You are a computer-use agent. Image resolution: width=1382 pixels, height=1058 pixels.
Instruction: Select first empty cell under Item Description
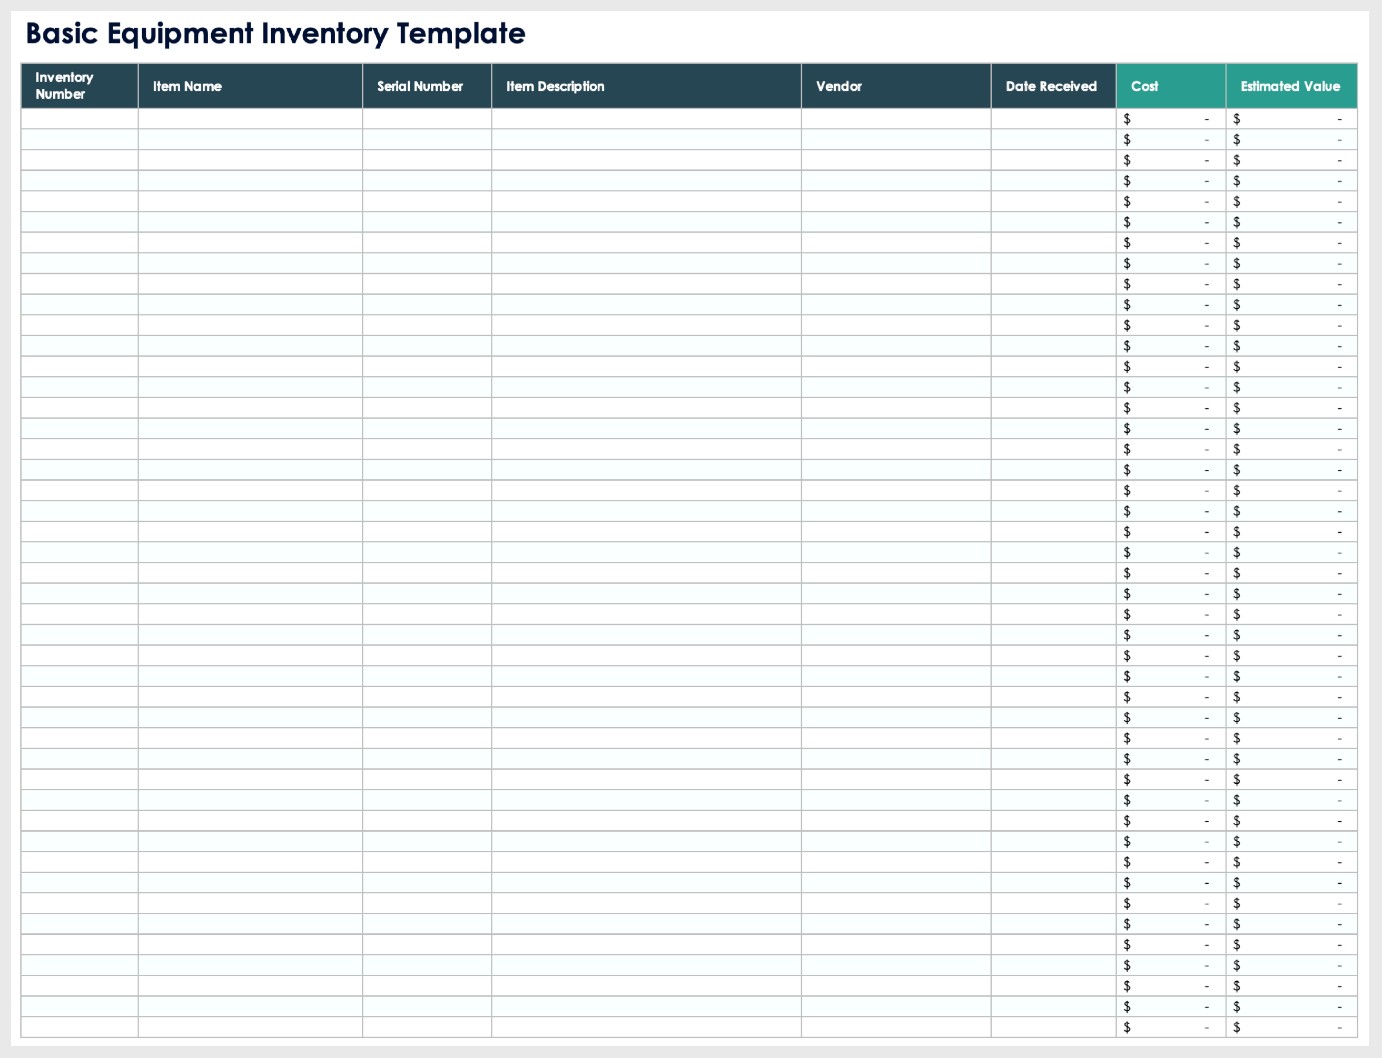[646, 119]
